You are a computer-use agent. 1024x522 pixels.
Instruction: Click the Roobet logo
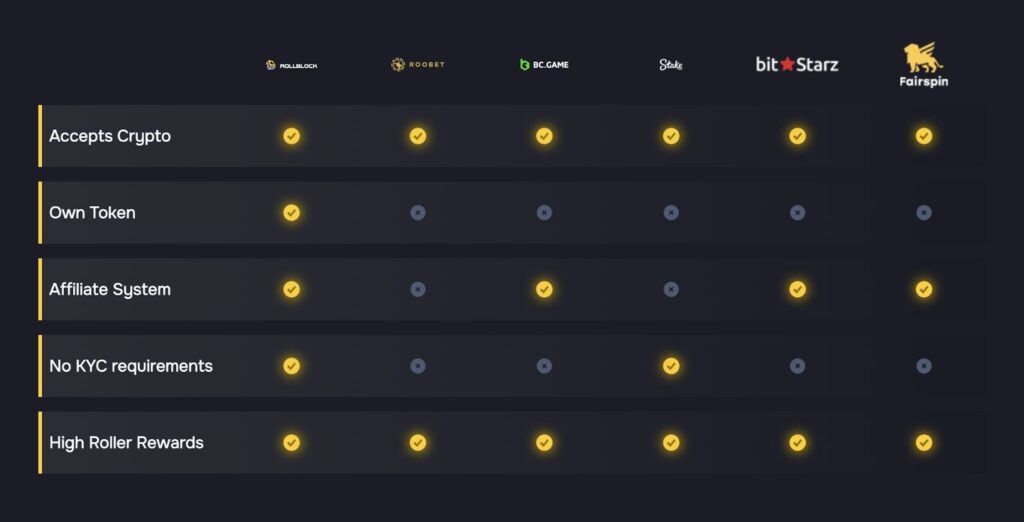pyautogui.click(x=418, y=65)
